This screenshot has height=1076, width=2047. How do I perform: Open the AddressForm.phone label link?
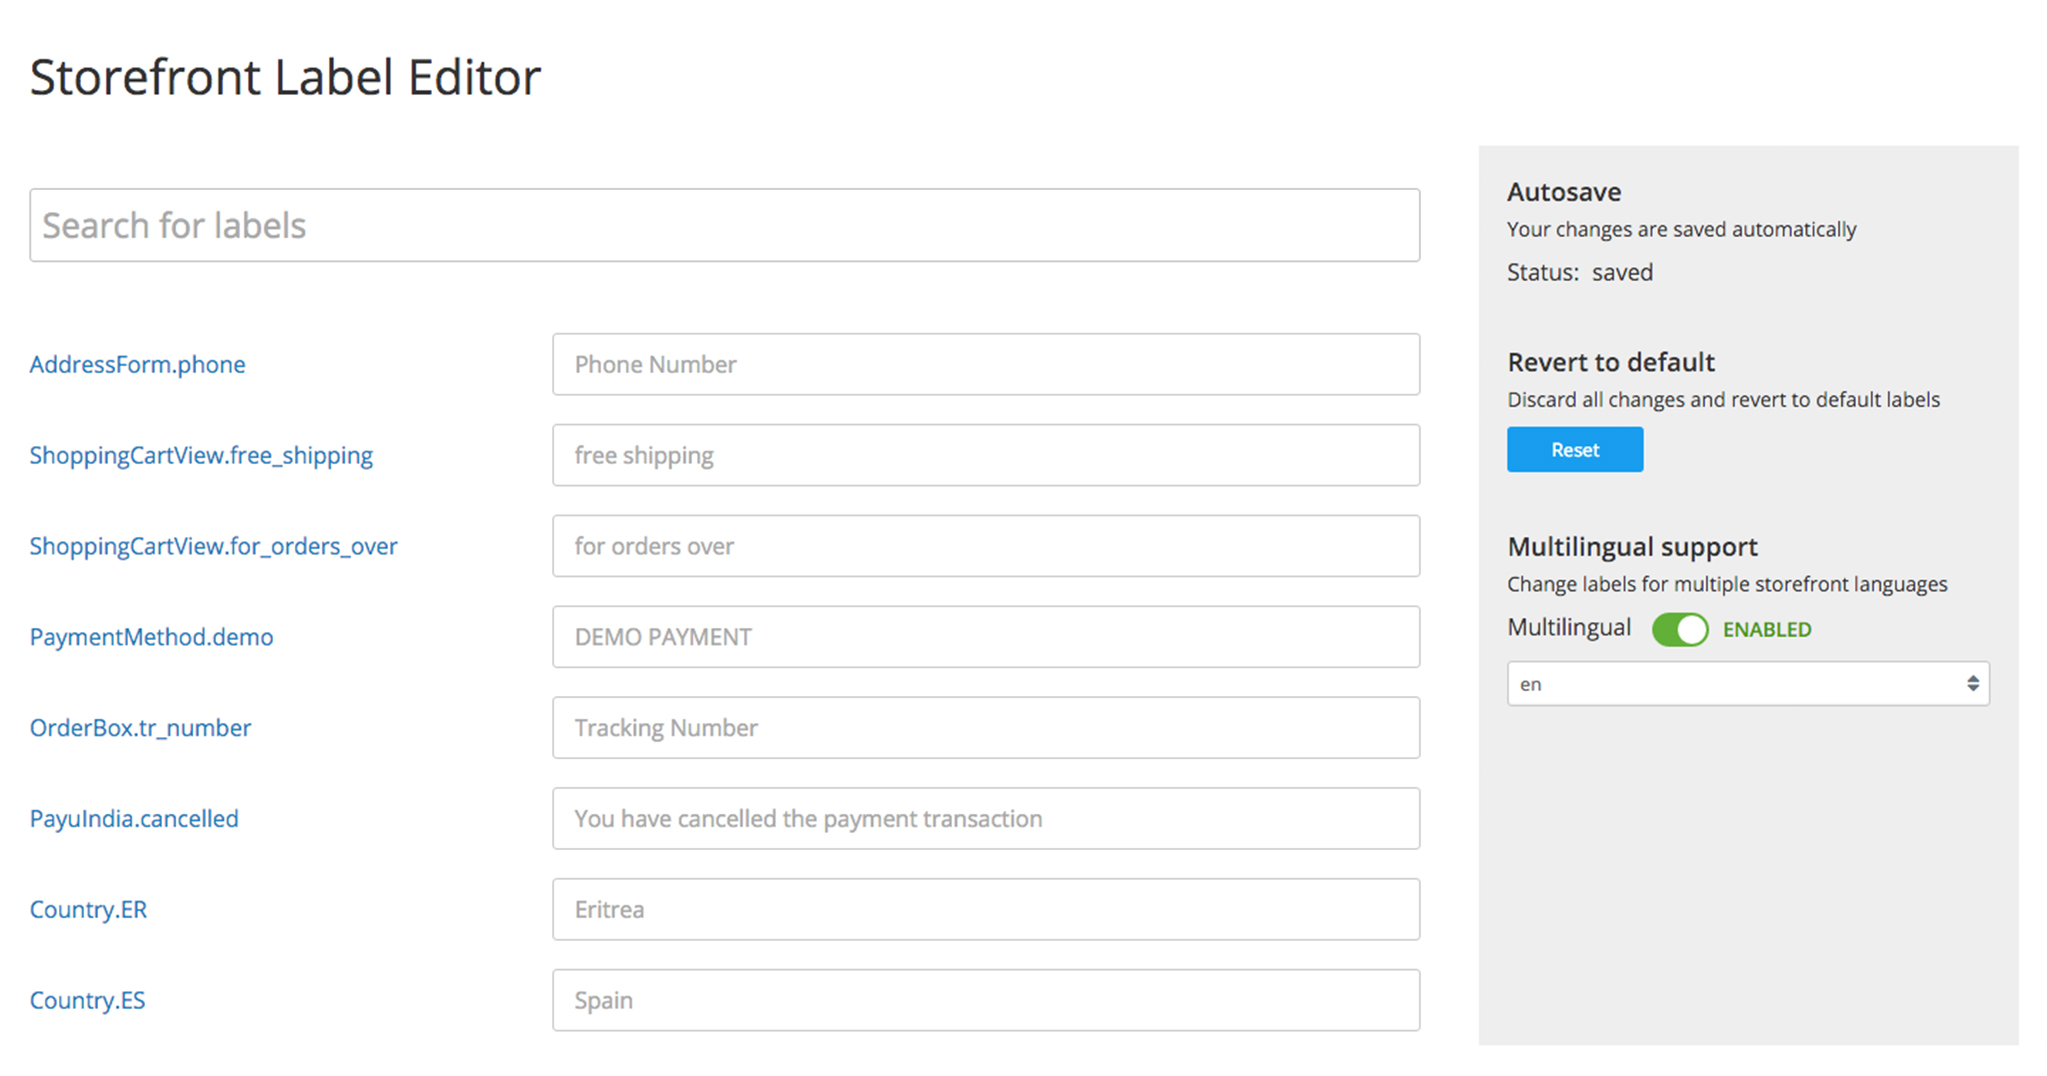click(x=137, y=364)
